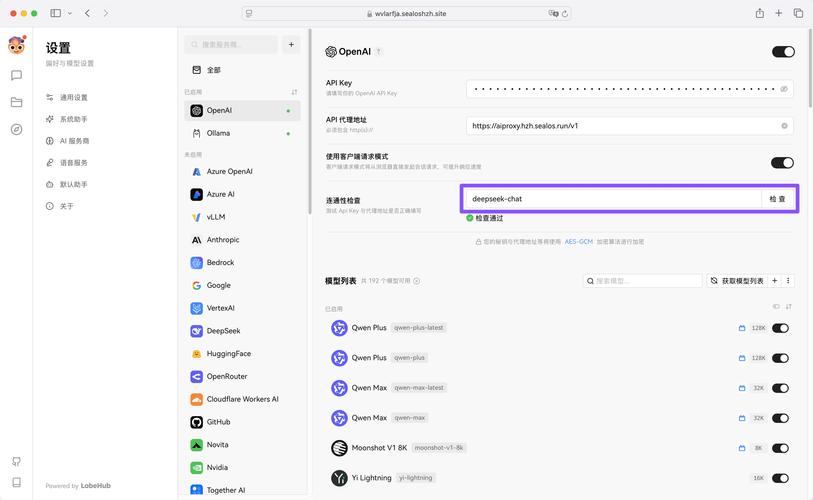Disable the OpenAI provider toggle

tap(783, 52)
